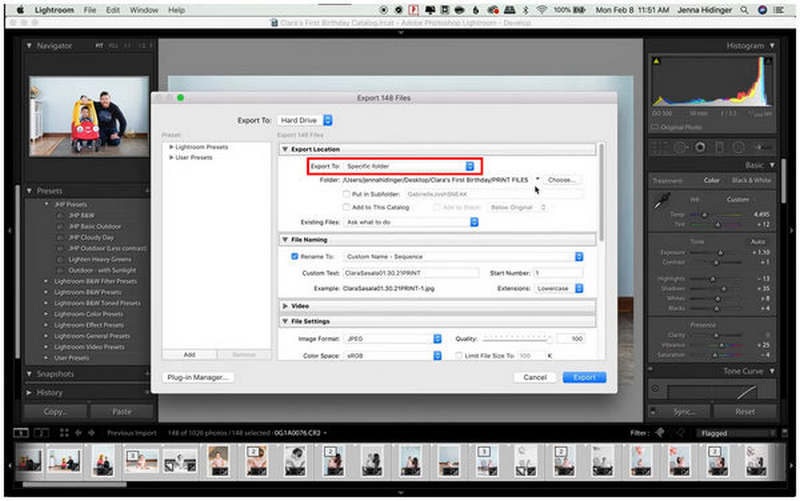Click the Export button
The width and height of the screenshot is (800, 501).
[584, 378]
